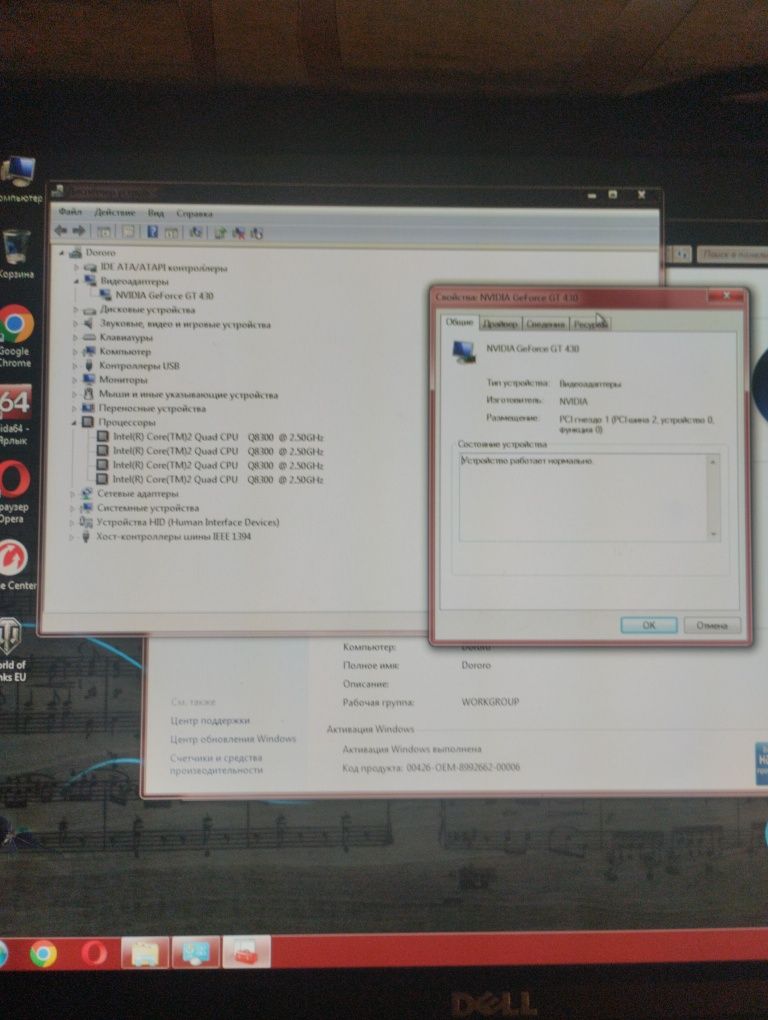Open the Действие menu
This screenshot has height=1020, width=768.
pyautogui.click(x=114, y=212)
